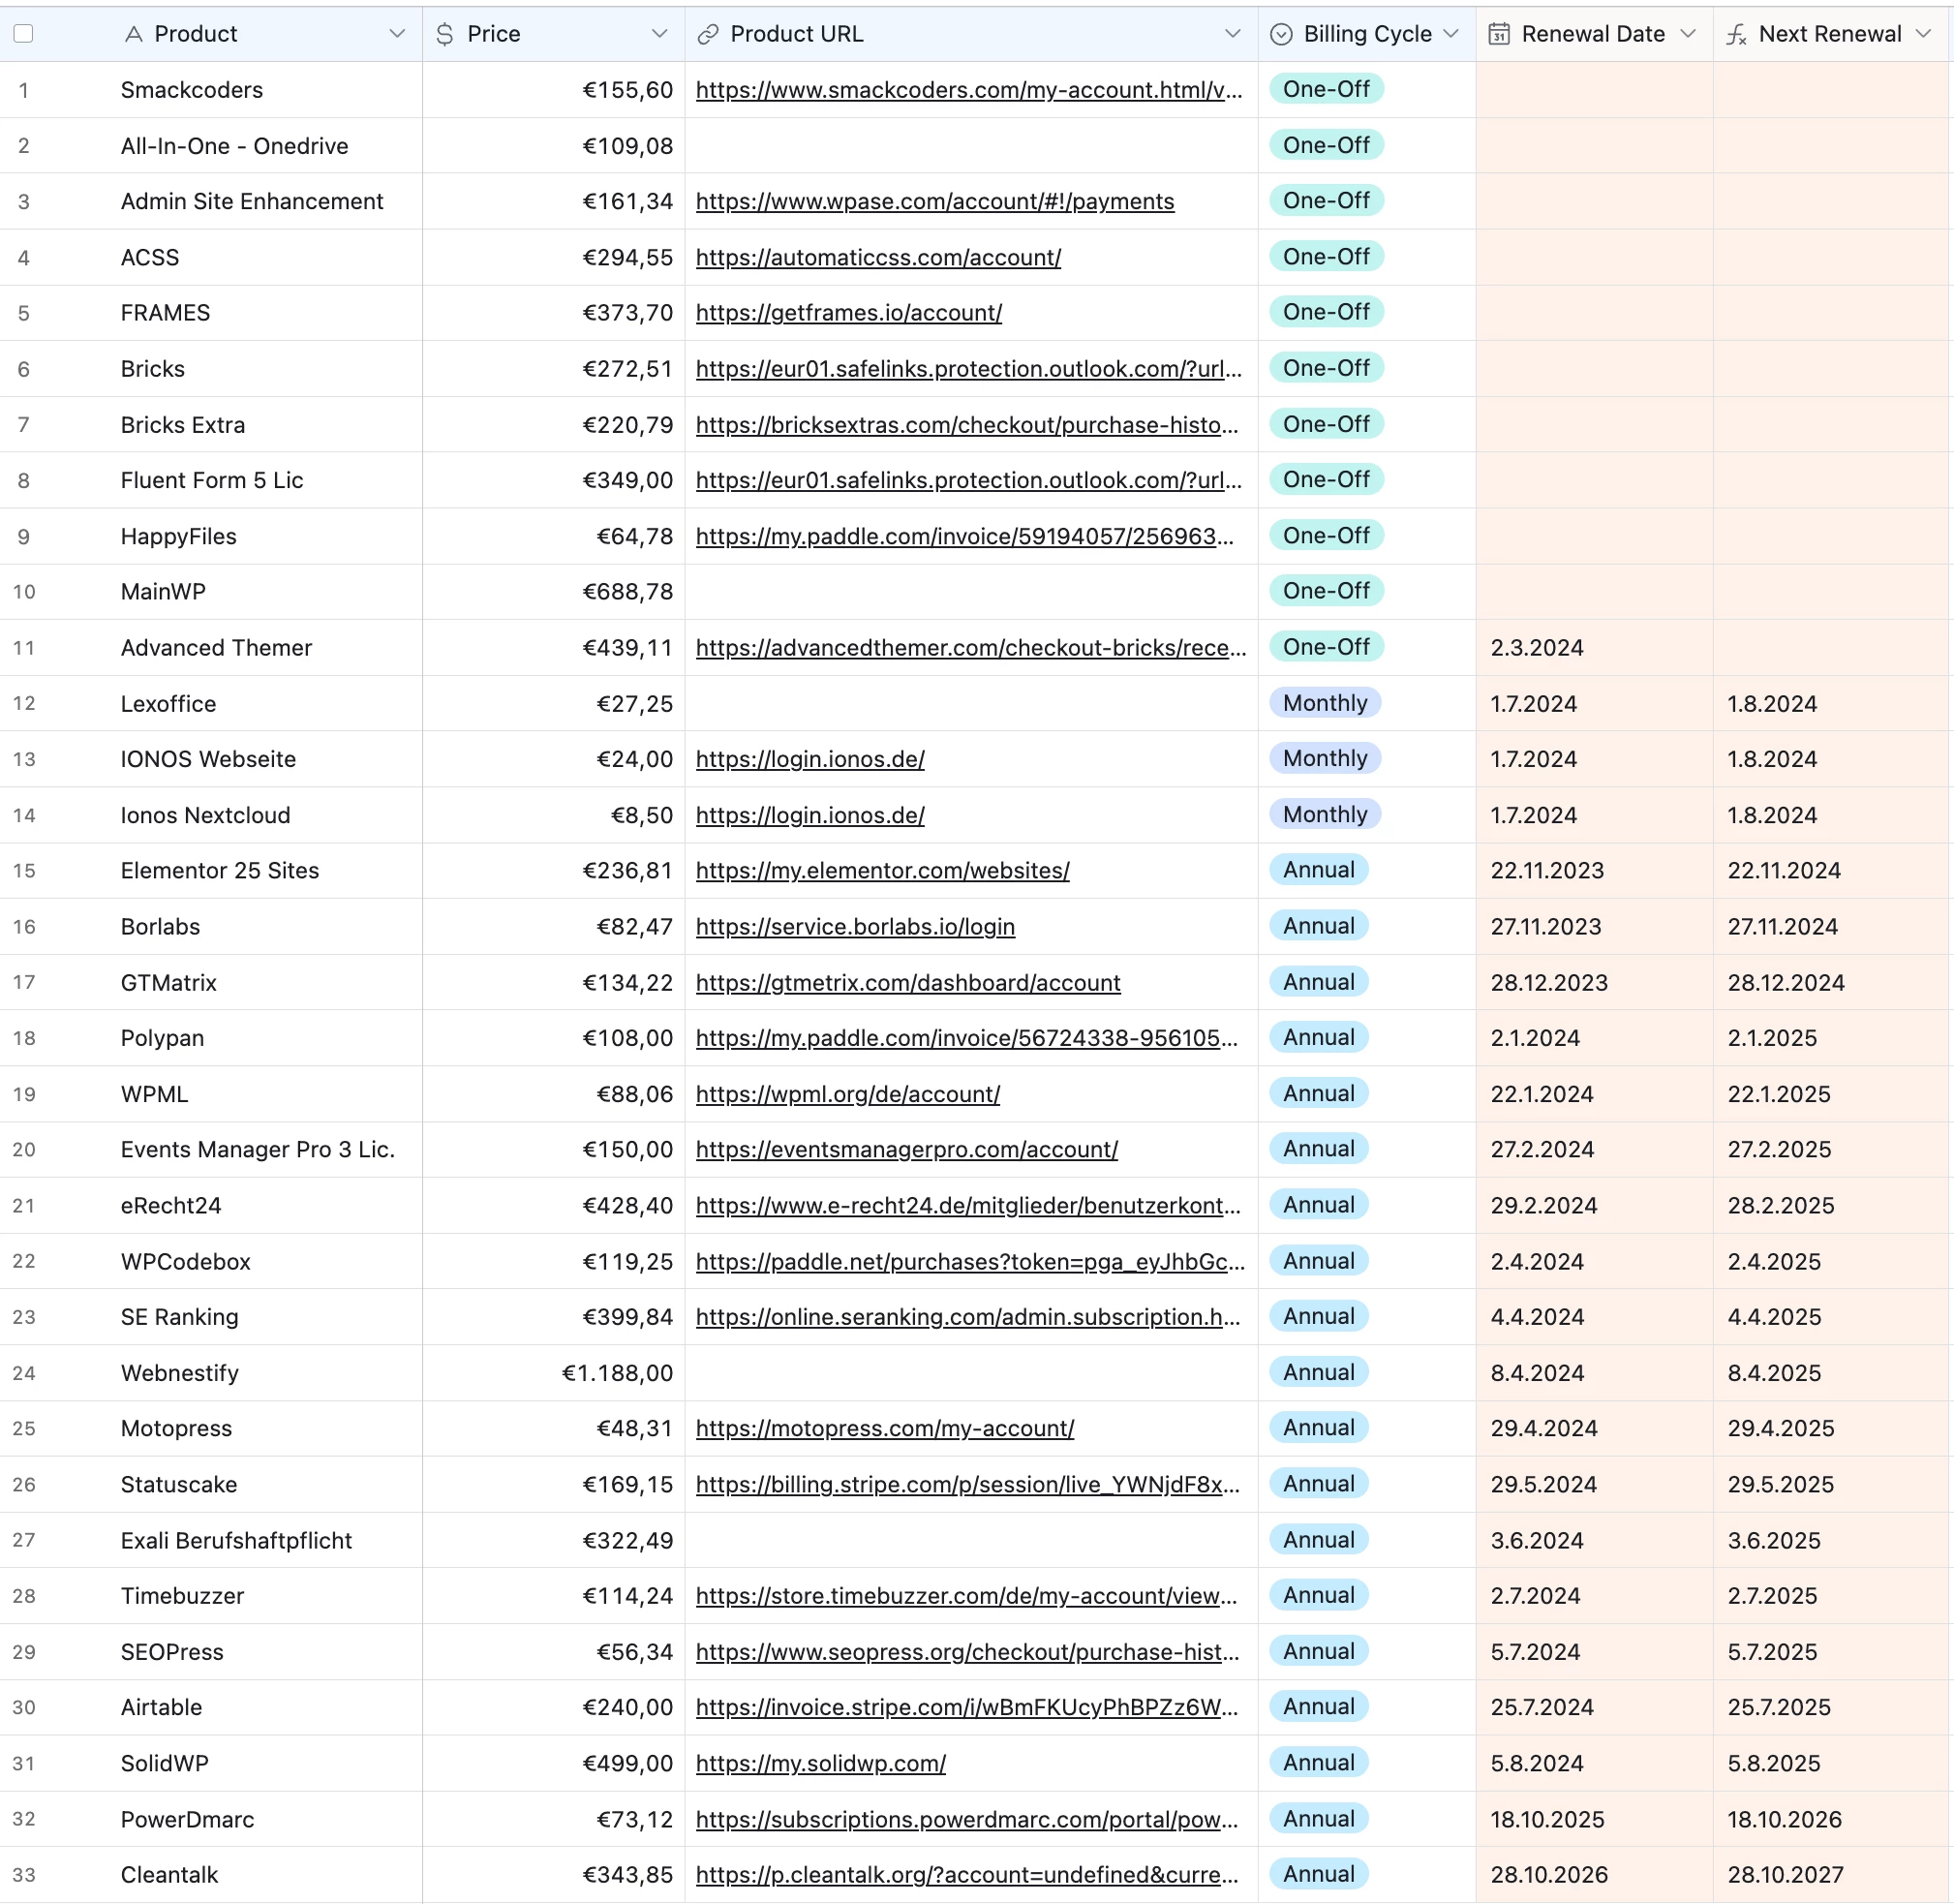Viewport: 1954px width, 1904px height.
Task: Click the One-Off tag in Smackcoders row
Action: pyautogui.click(x=1326, y=89)
